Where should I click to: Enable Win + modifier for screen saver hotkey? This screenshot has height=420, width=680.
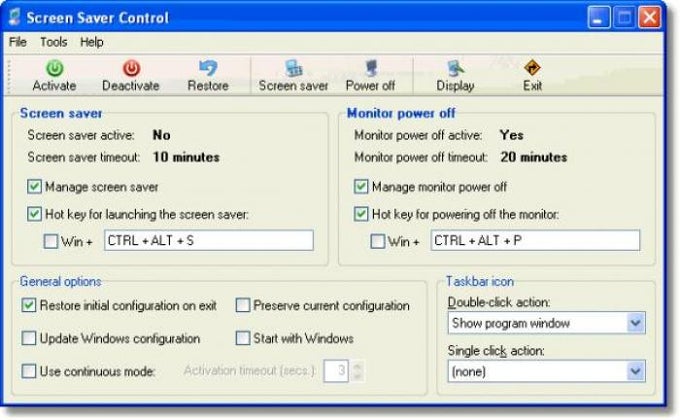click(51, 241)
